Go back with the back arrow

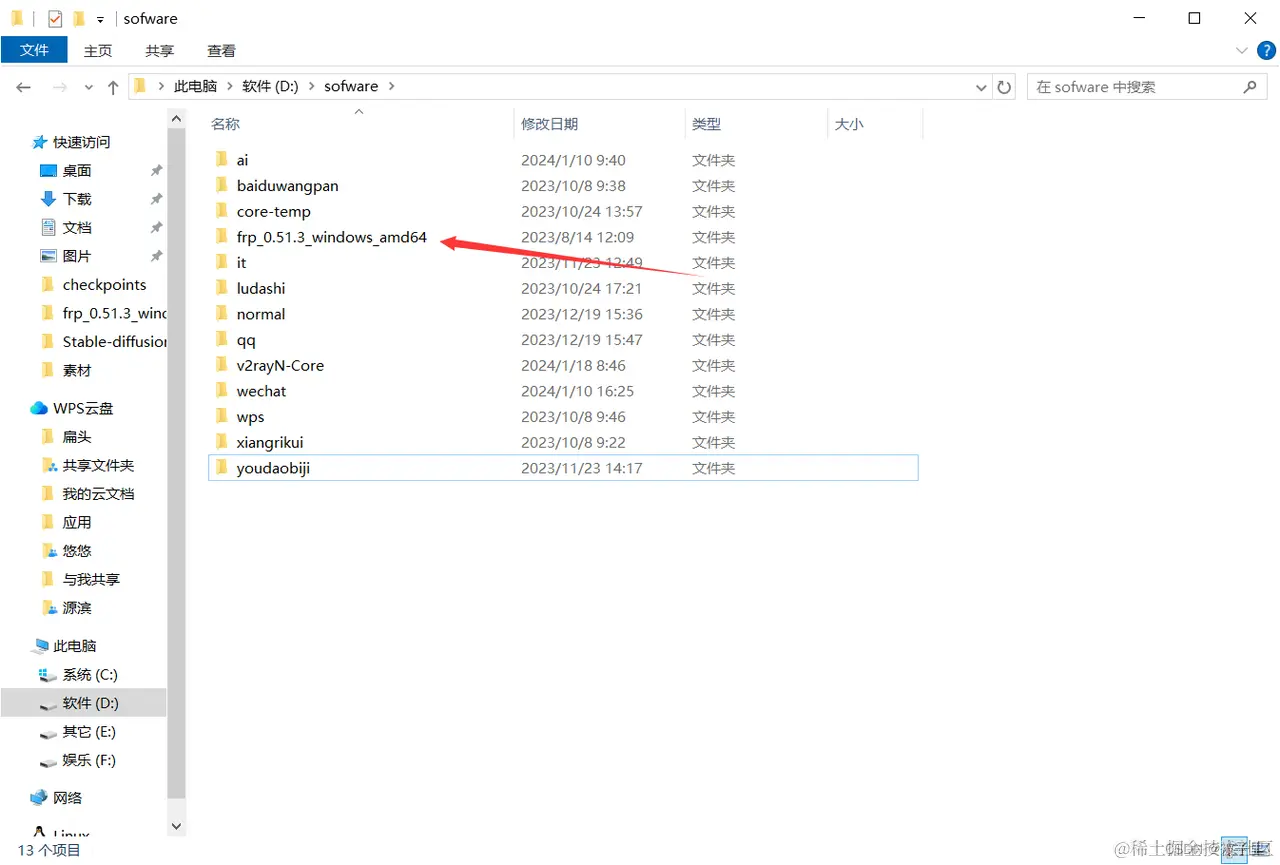(24, 87)
